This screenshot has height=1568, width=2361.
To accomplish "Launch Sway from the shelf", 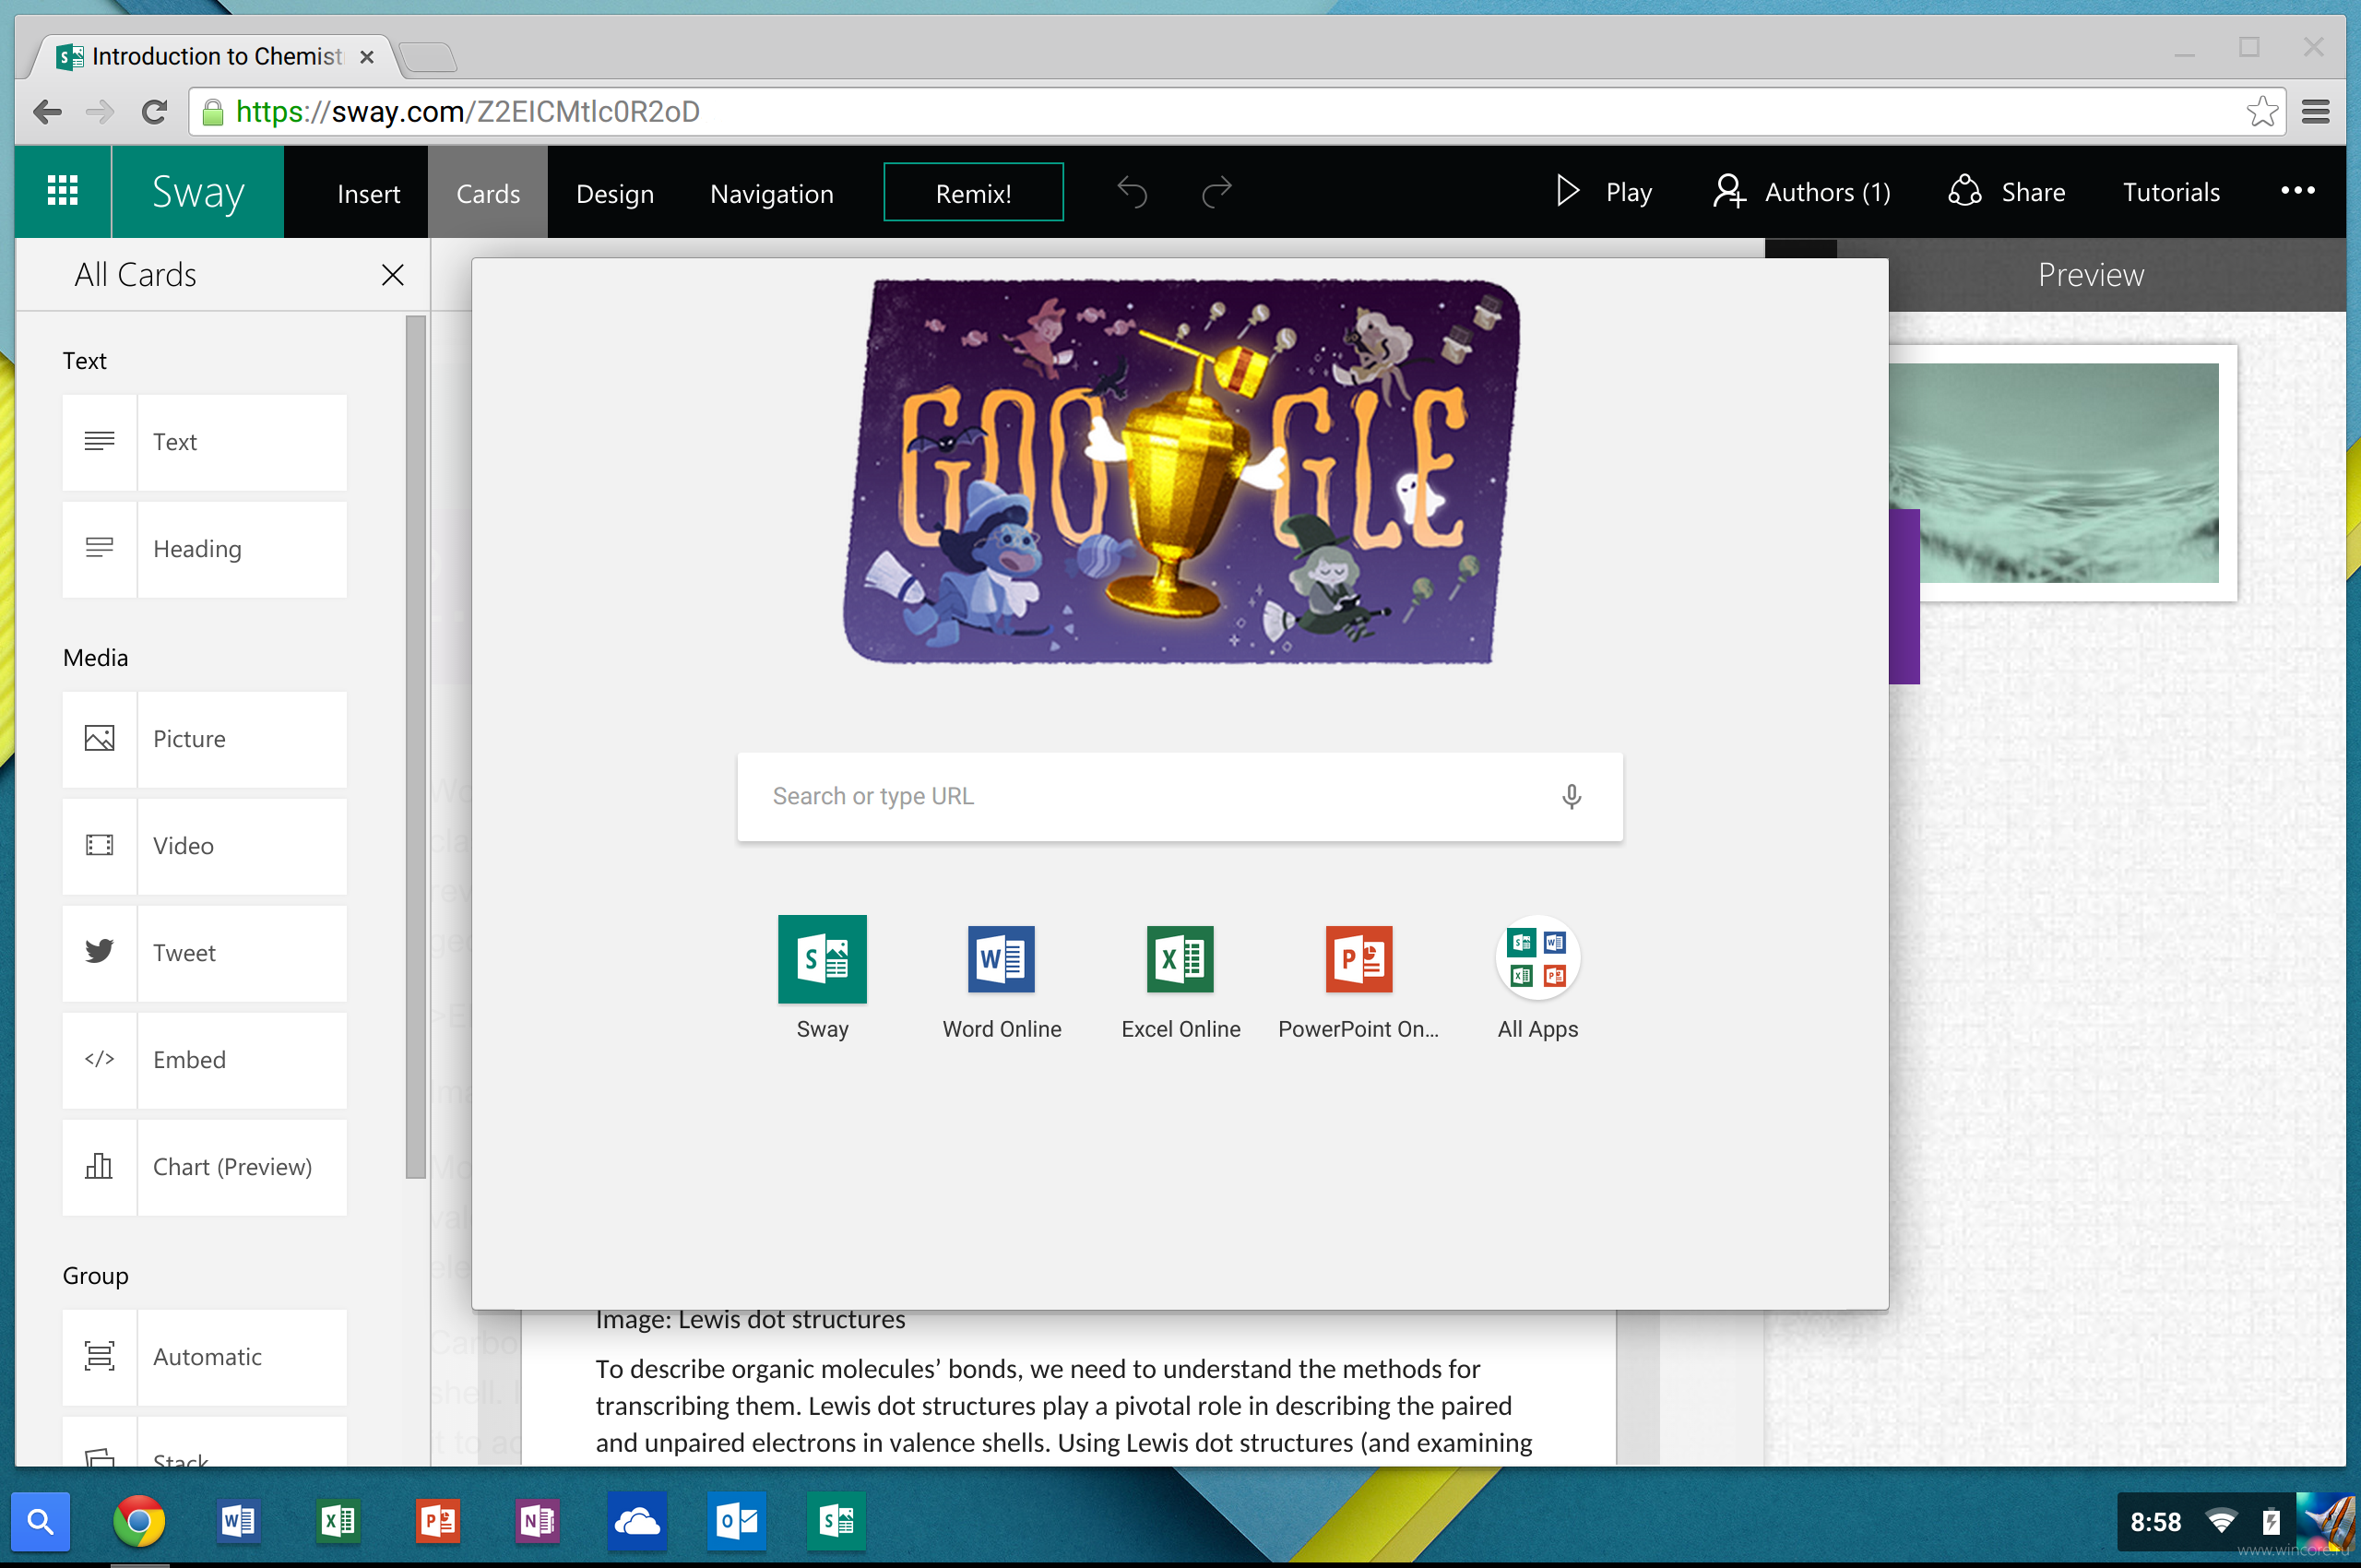I will click(x=836, y=1521).
